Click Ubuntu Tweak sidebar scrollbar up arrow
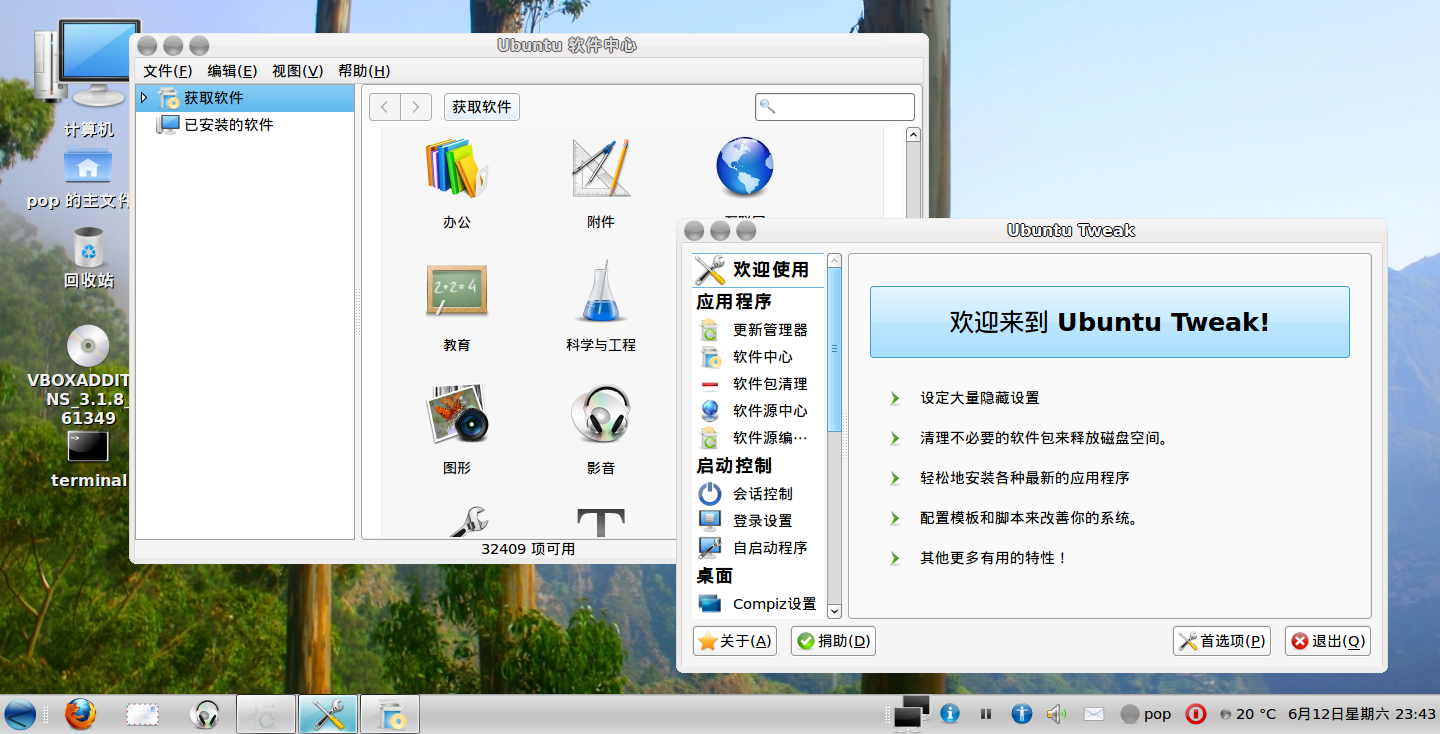1440x734 pixels. (x=835, y=262)
